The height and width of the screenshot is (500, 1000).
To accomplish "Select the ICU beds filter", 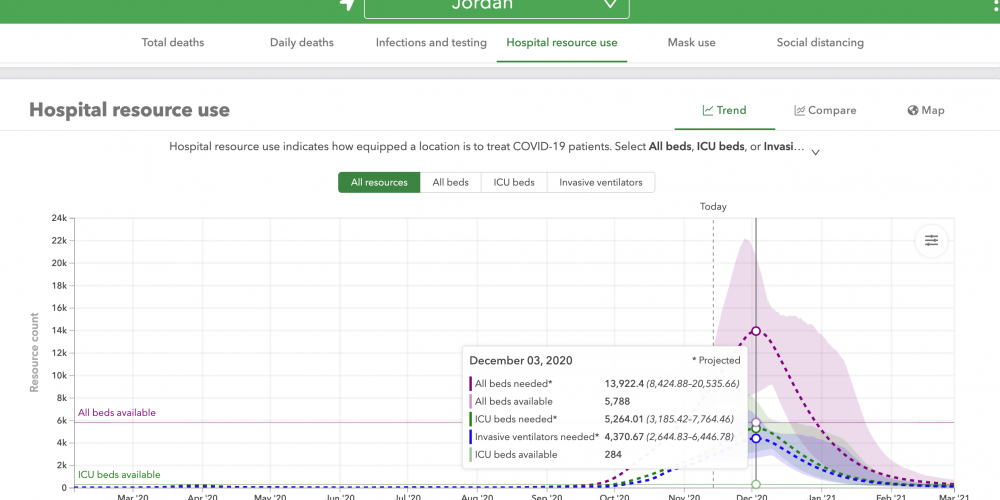I will 514,182.
